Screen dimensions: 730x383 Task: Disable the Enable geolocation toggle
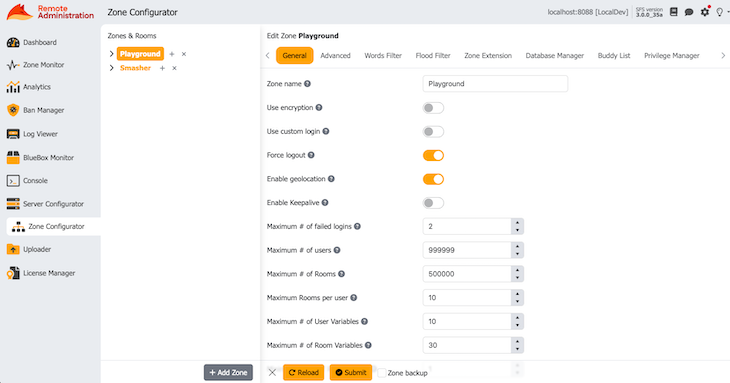(433, 179)
